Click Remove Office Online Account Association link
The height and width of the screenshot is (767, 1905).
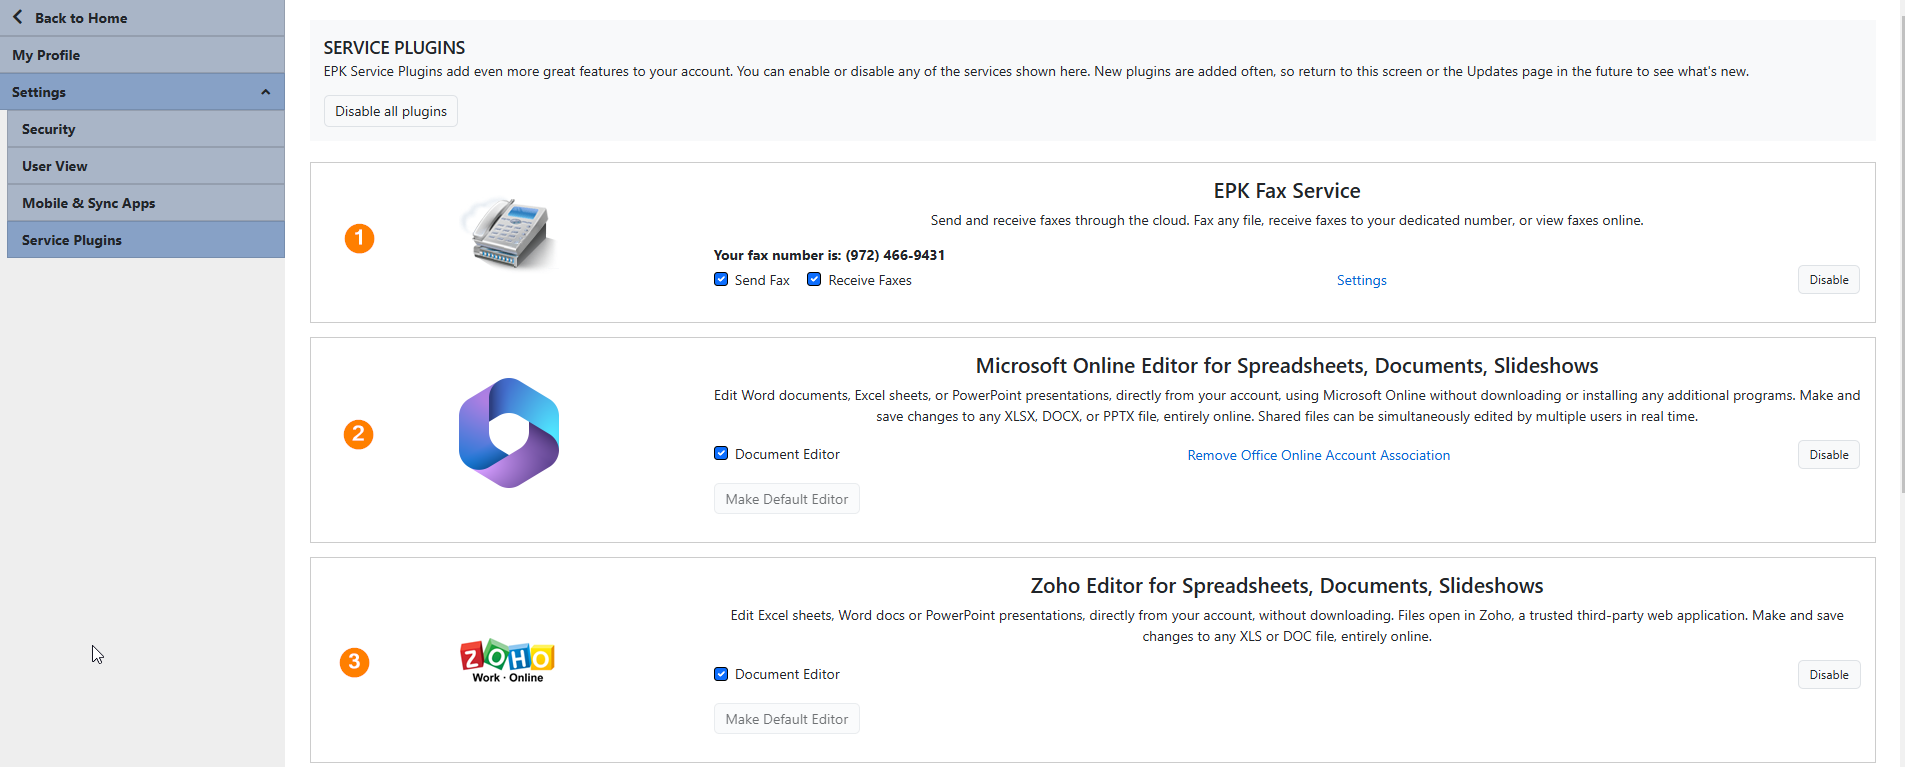(1318, 455)
